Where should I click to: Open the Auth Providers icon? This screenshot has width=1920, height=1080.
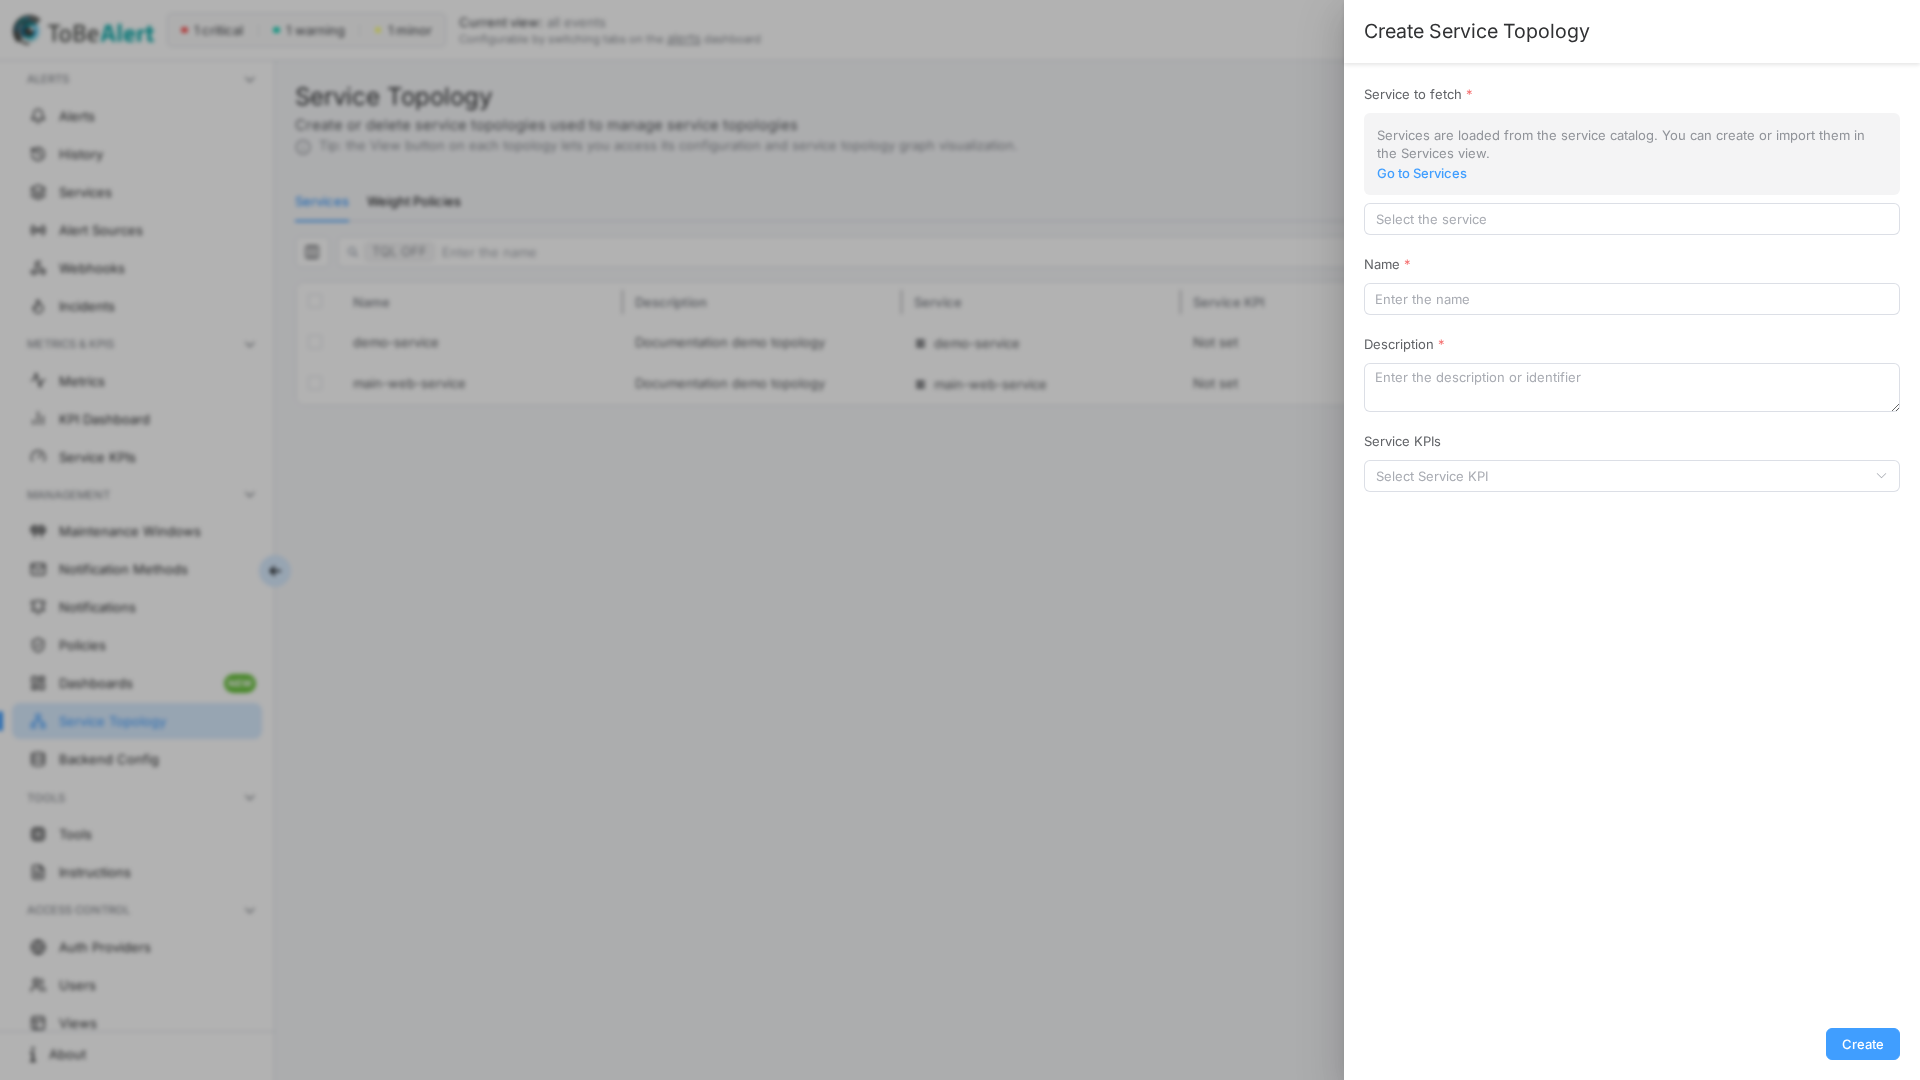38,947
